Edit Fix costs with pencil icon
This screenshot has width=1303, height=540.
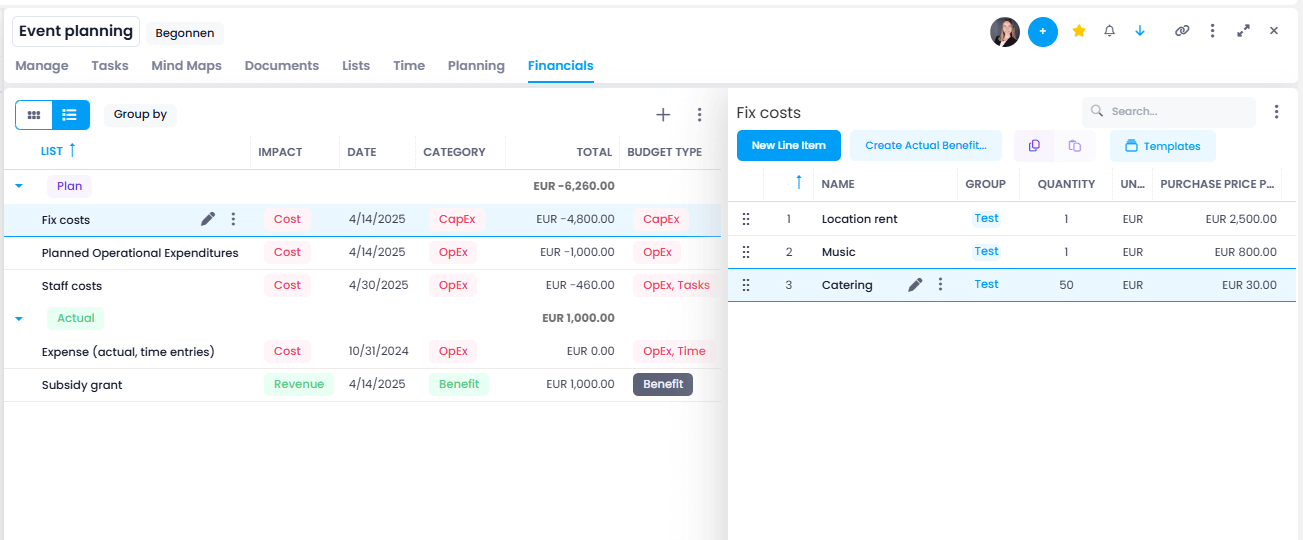208,219
